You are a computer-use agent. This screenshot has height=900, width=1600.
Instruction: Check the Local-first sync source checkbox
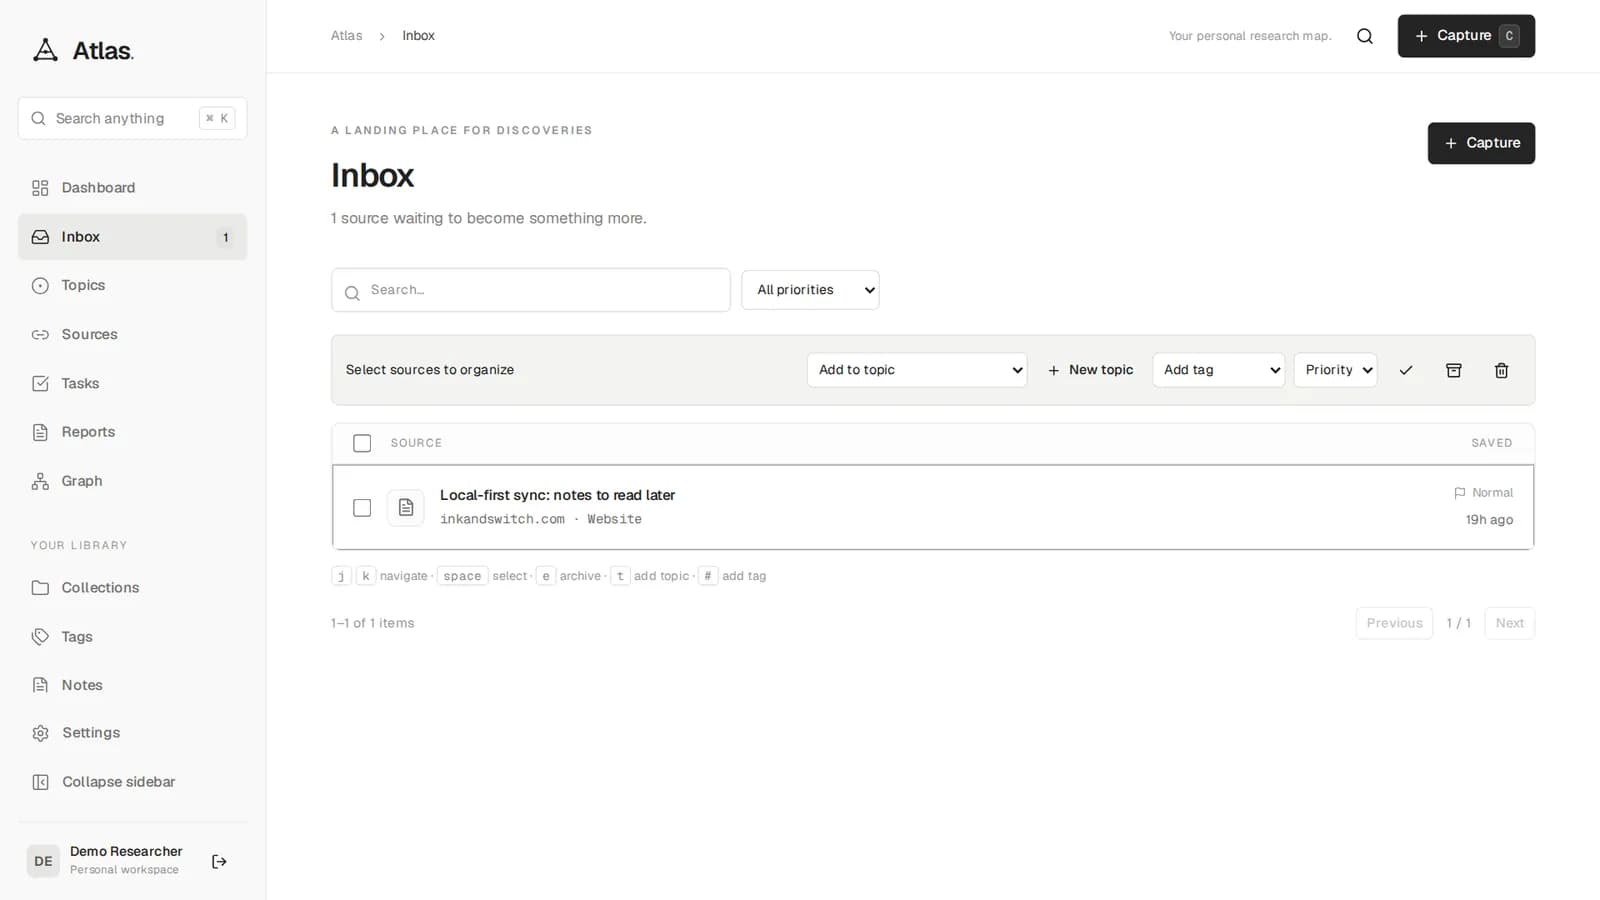[362, 508]
